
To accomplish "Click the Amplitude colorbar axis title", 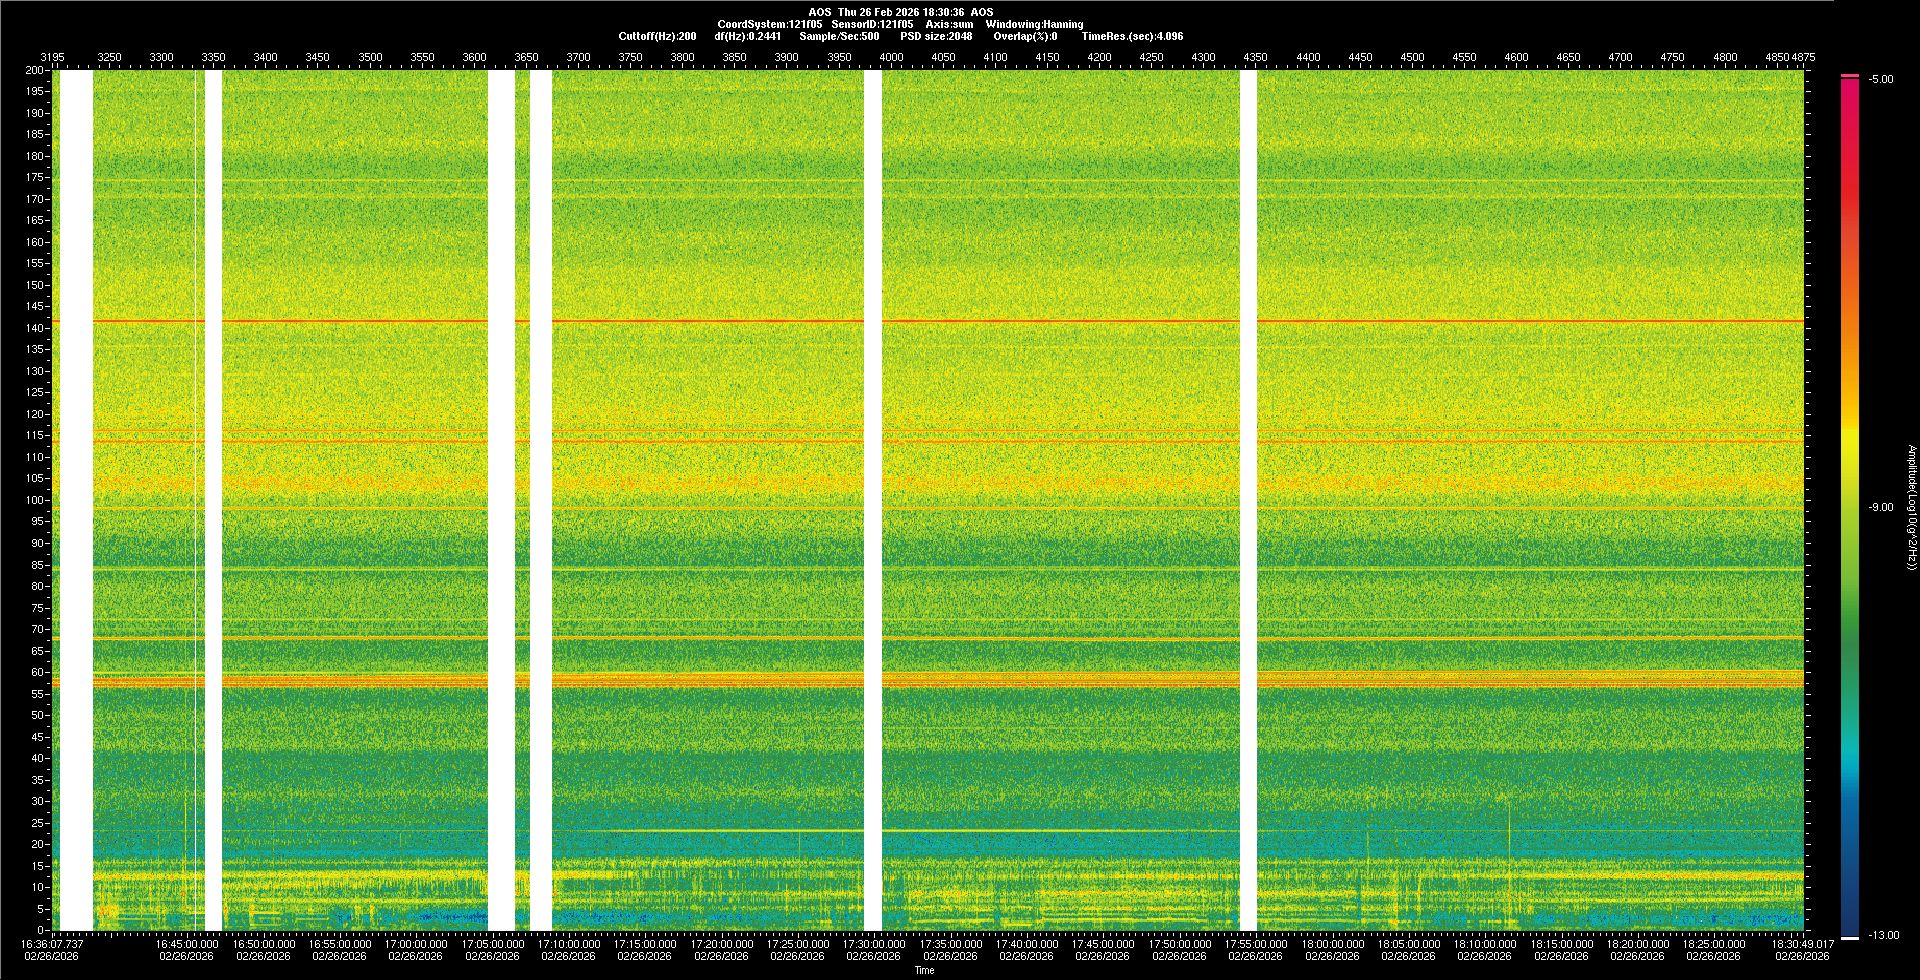I will [x=1911, y=507].
